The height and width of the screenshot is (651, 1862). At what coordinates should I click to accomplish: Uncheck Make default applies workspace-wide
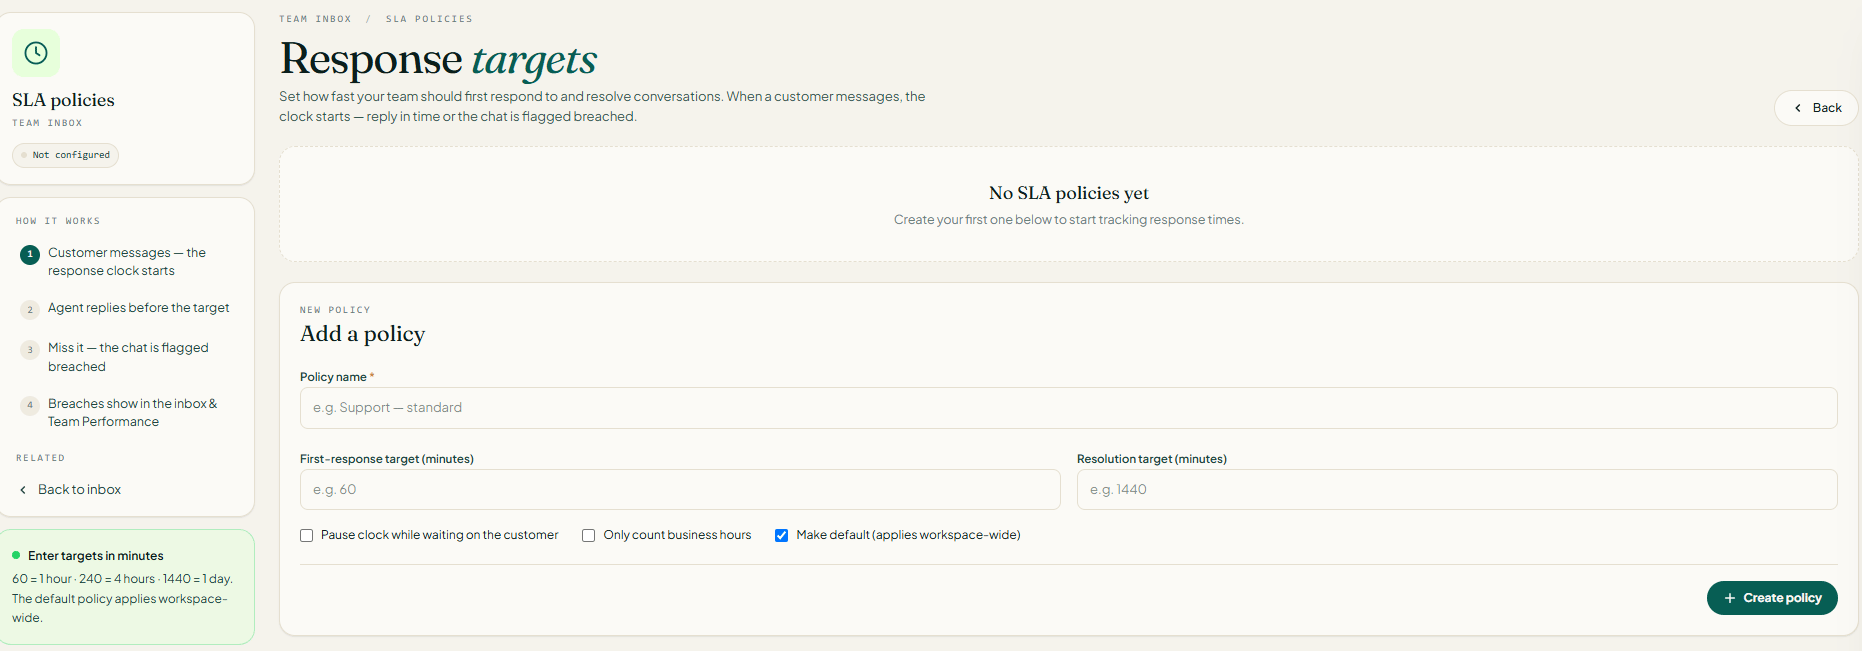pos(782,535)
